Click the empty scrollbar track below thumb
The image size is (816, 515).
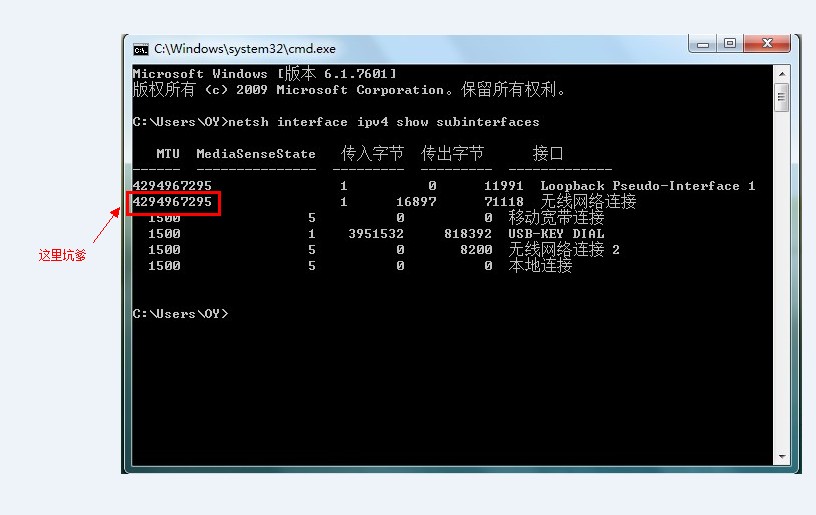click(x=782, y=281)
